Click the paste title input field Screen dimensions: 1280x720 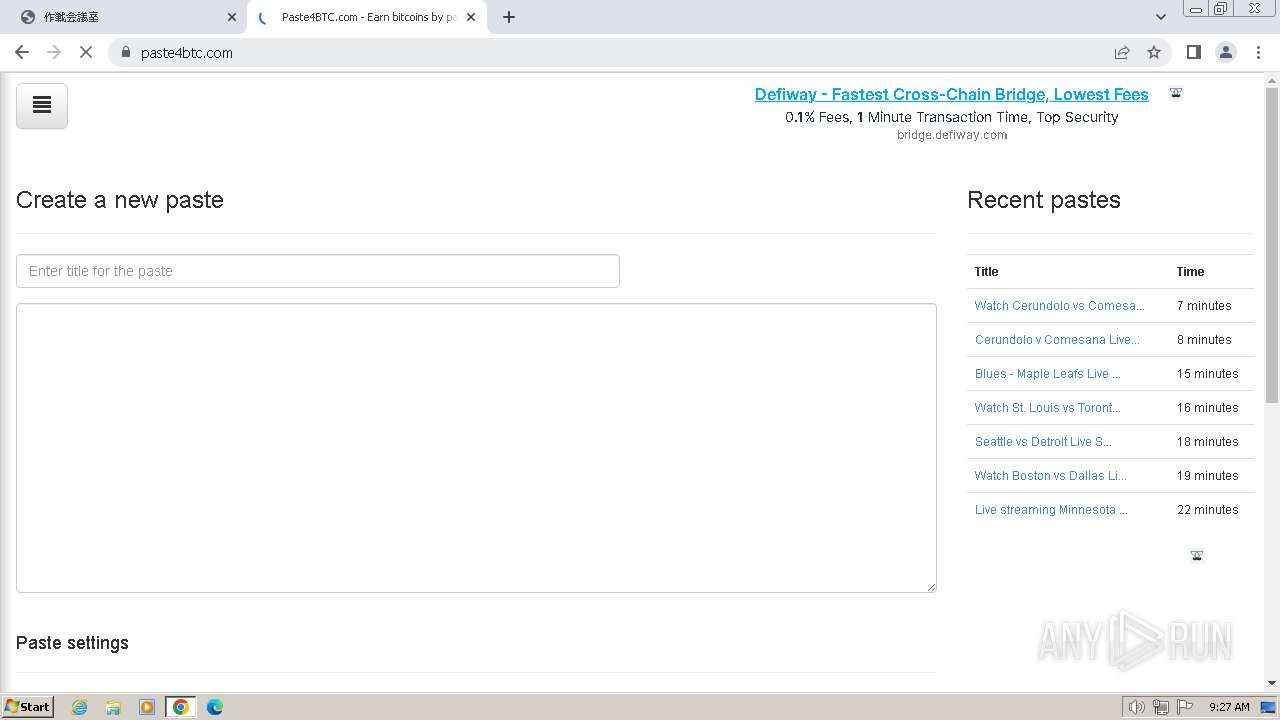pyautogui.click(x=318, y=271)
